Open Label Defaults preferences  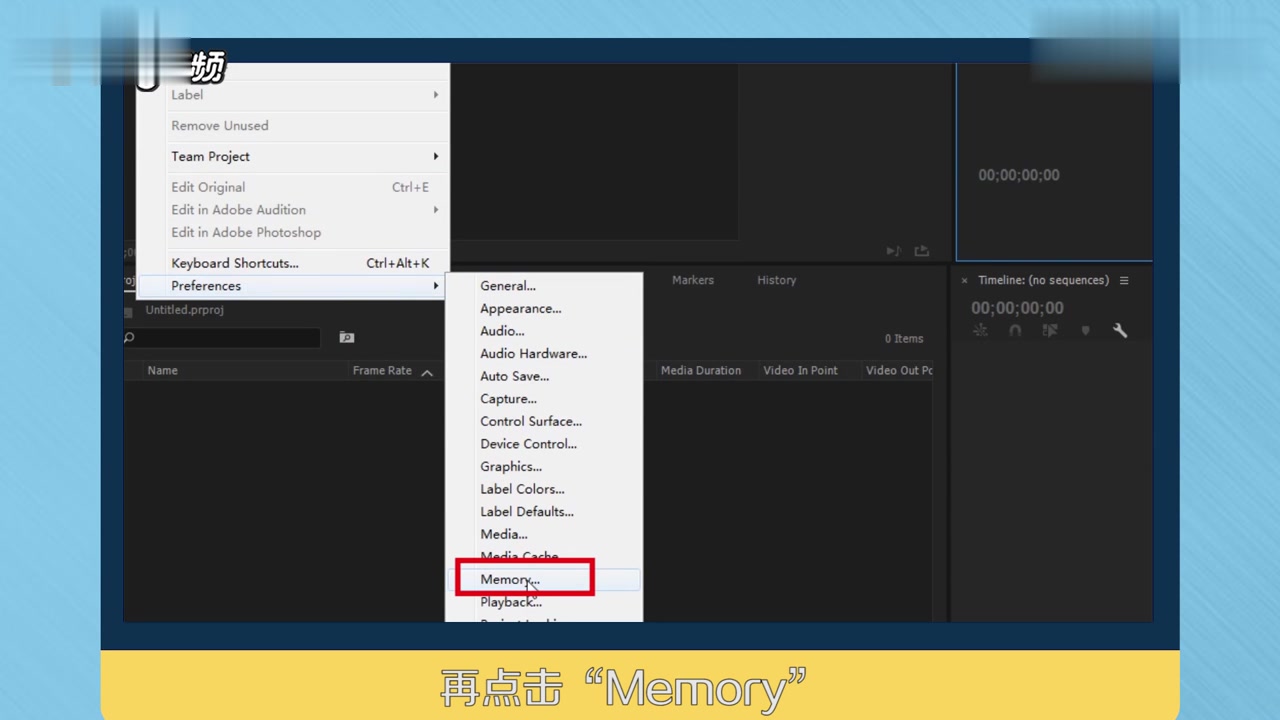(x=527, y=512)
